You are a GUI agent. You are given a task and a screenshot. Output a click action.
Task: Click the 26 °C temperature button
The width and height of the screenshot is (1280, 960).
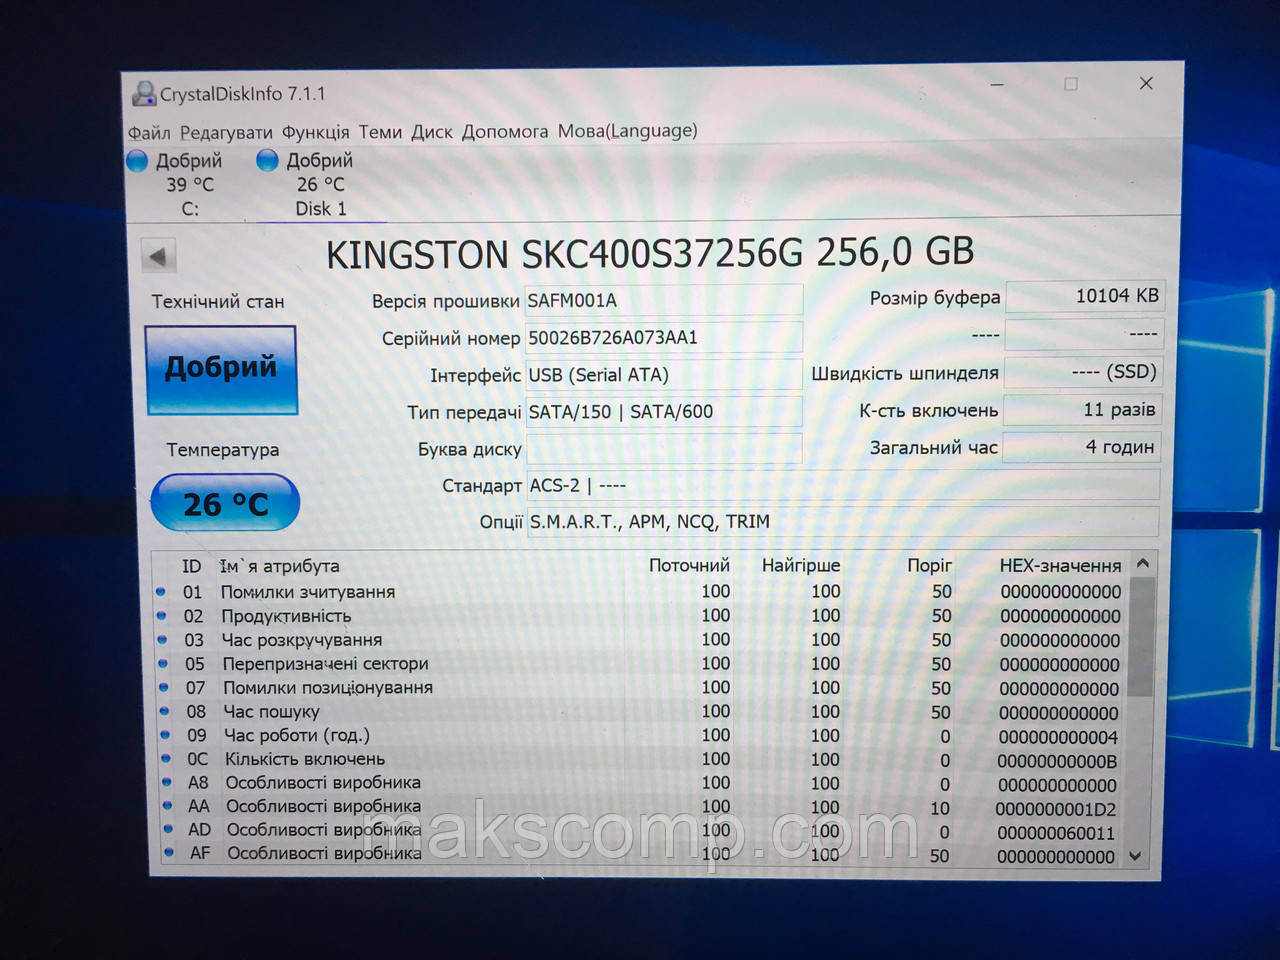tap(225, 504)
